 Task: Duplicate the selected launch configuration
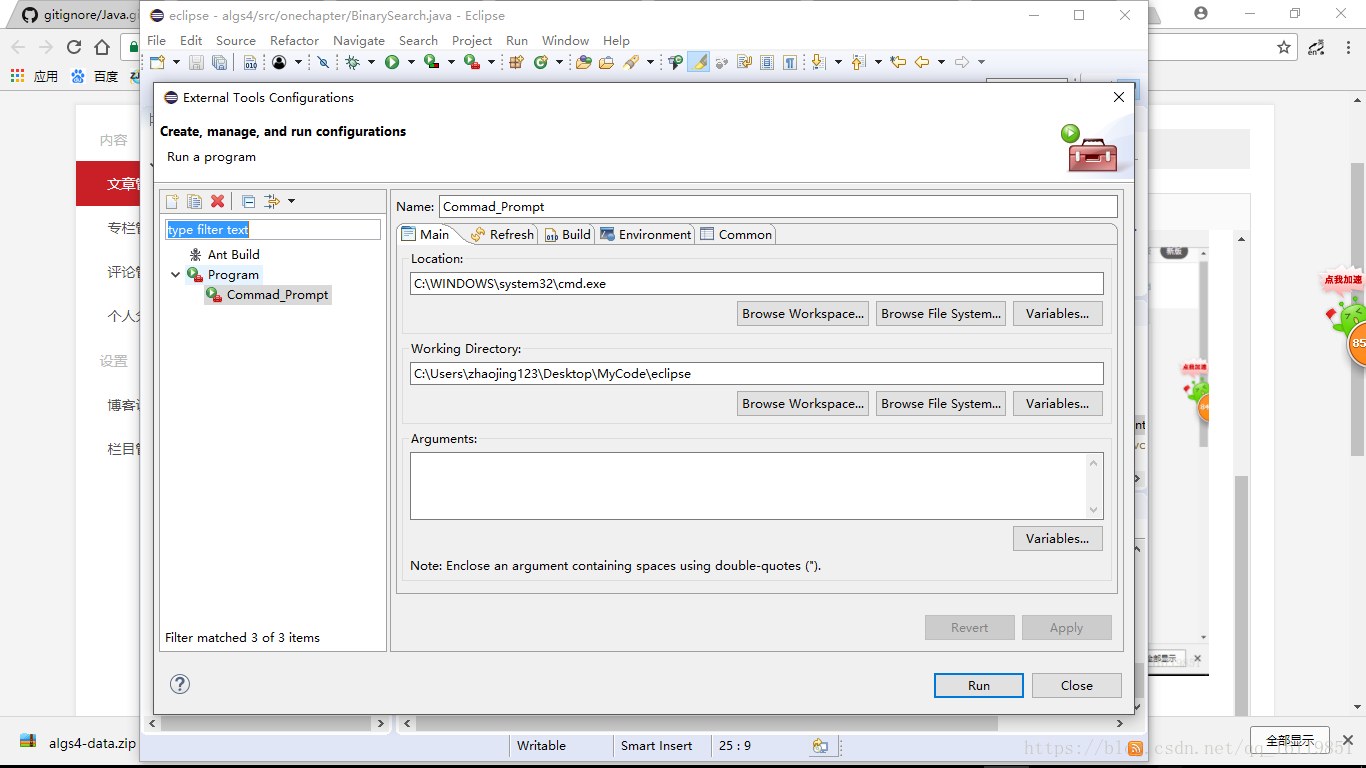click(194, 201)
